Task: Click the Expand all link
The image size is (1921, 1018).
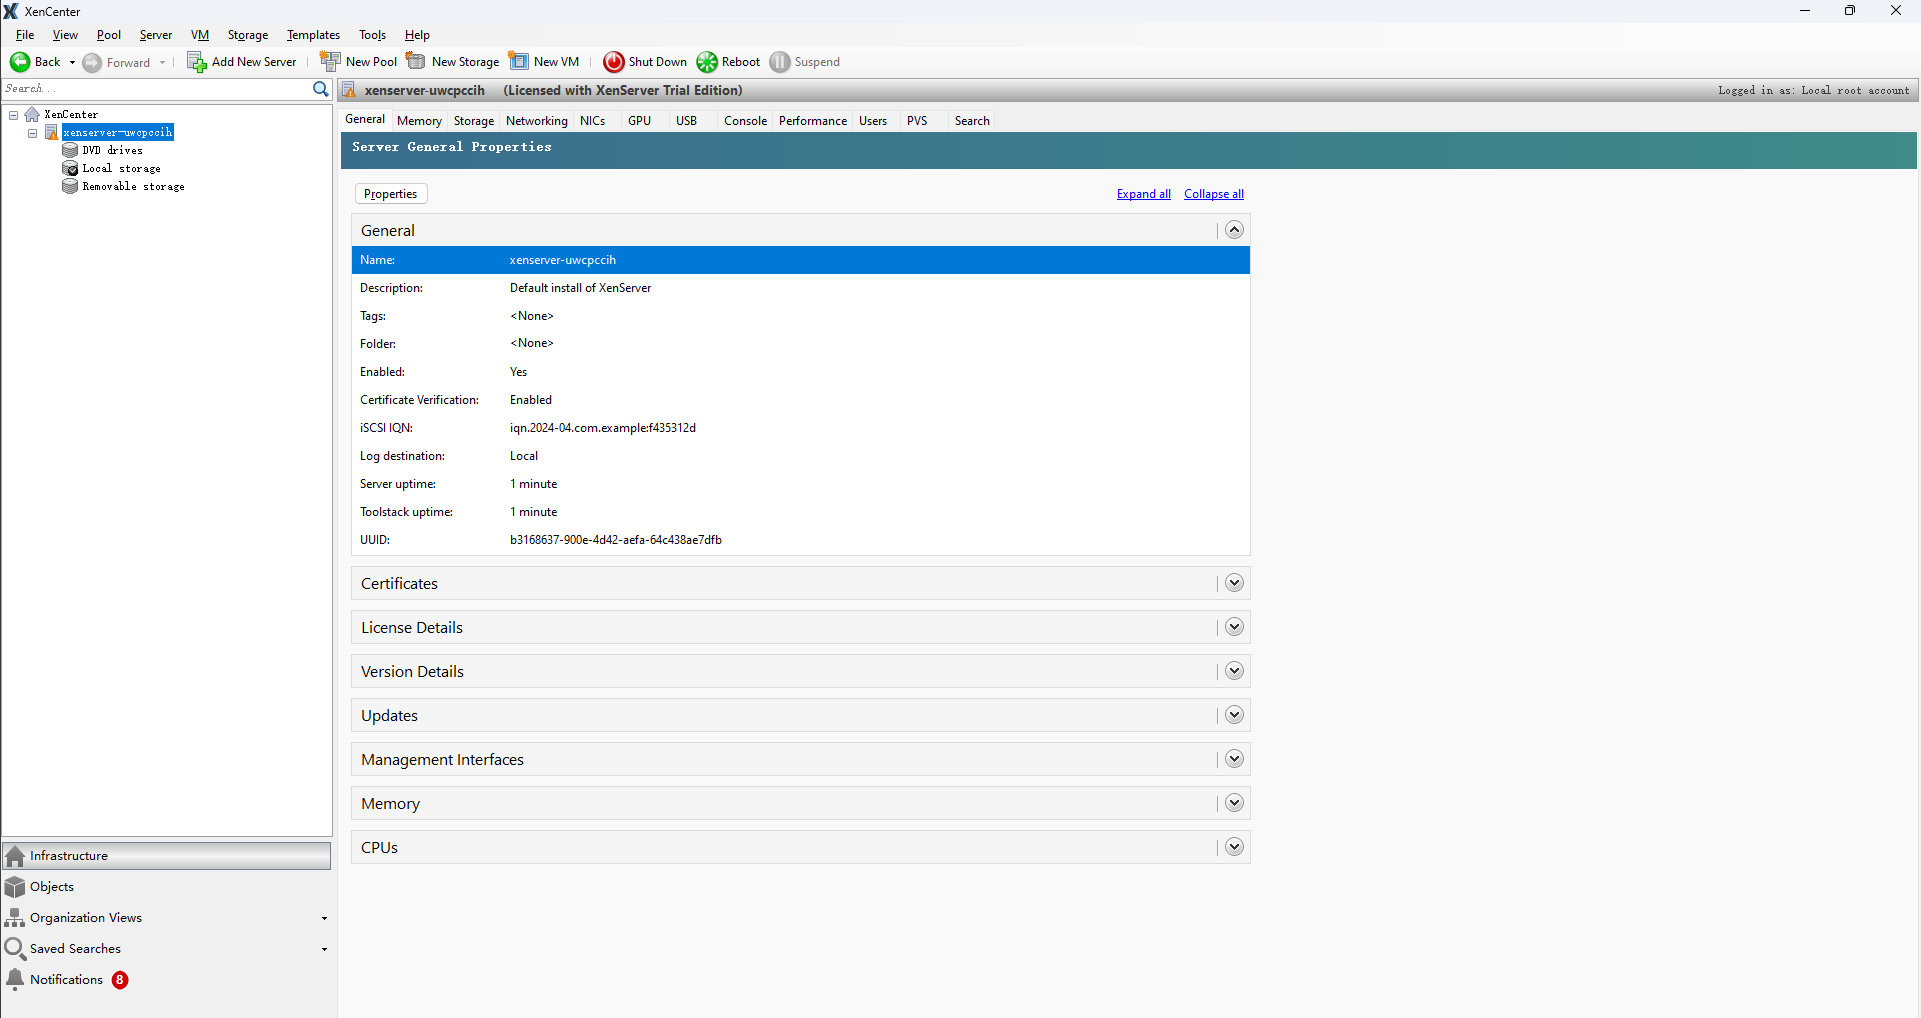Action: click(x=1143, y=193)
